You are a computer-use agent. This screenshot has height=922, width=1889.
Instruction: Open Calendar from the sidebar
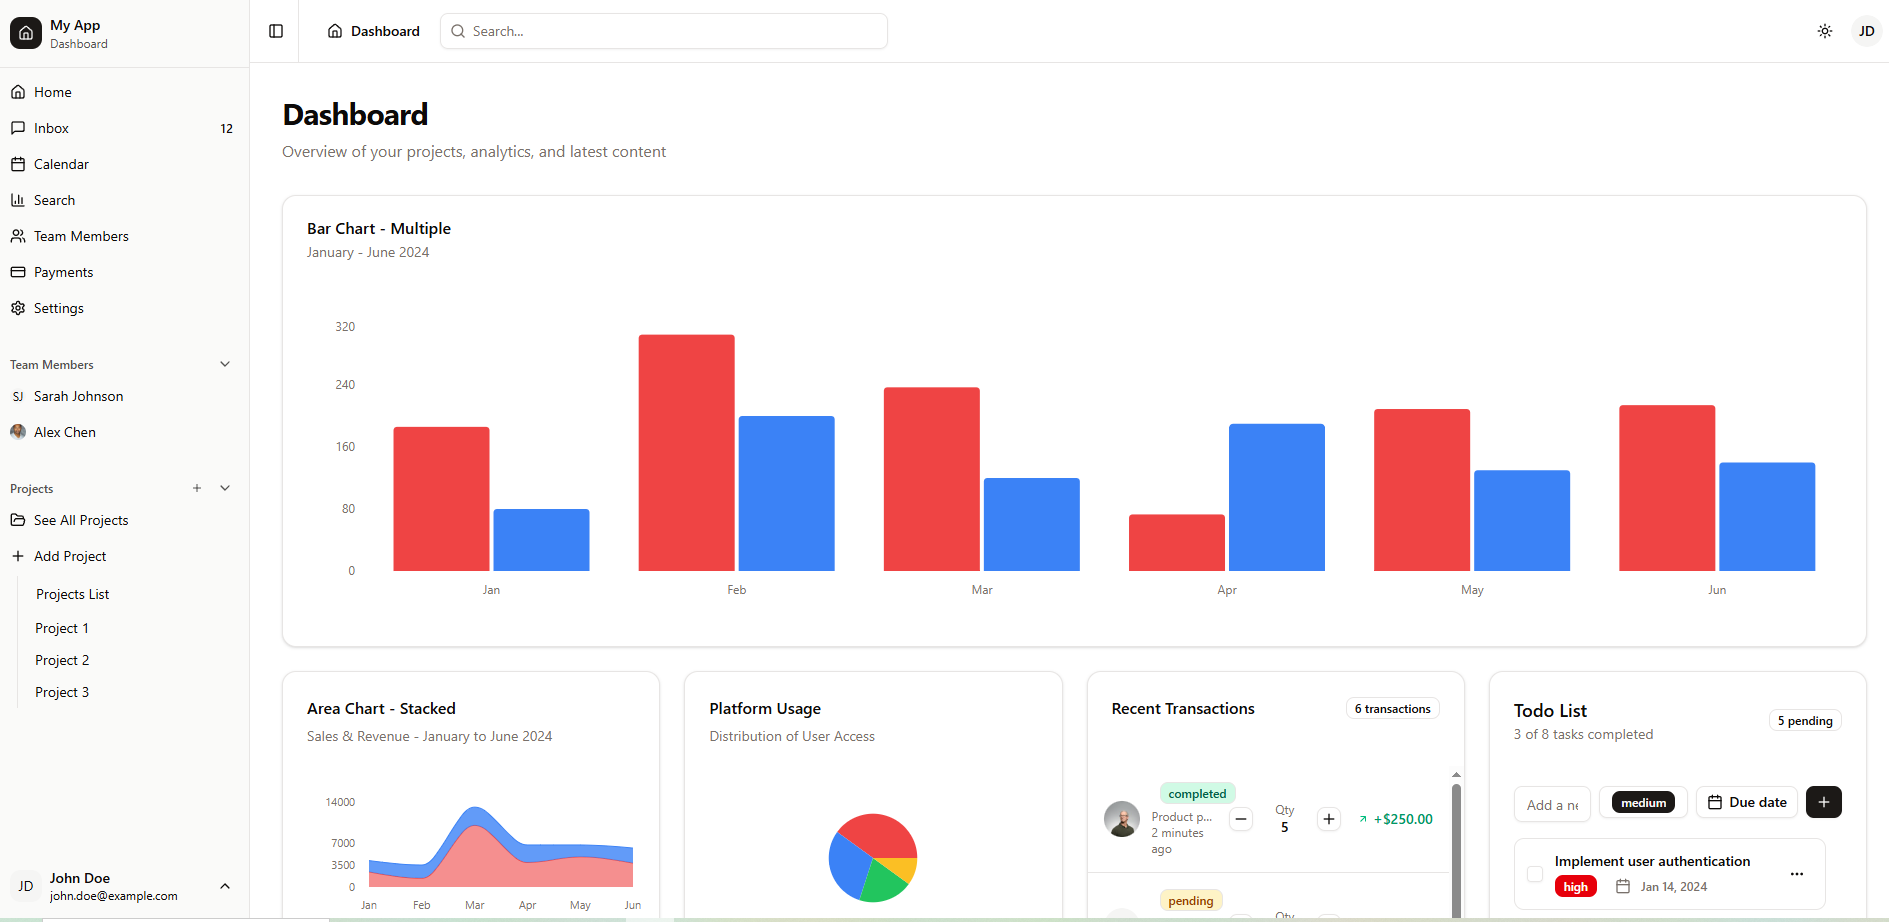tap(124, 164)
